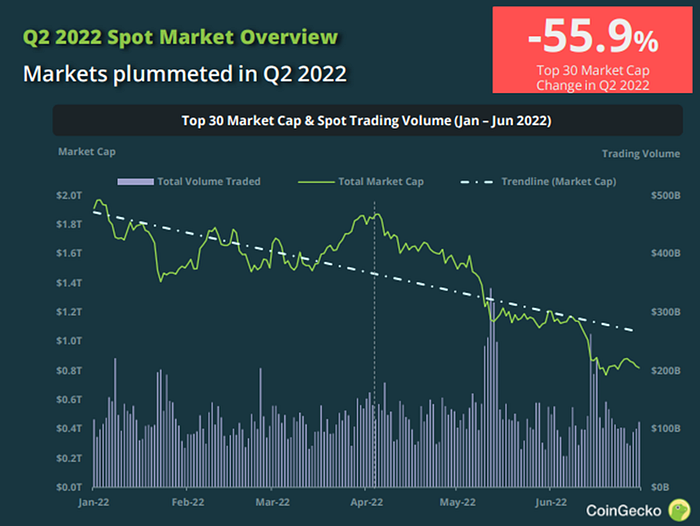Select the Jan-22 x-axis label
Viewport: 700px width, 526px height.
coord(94,502)
